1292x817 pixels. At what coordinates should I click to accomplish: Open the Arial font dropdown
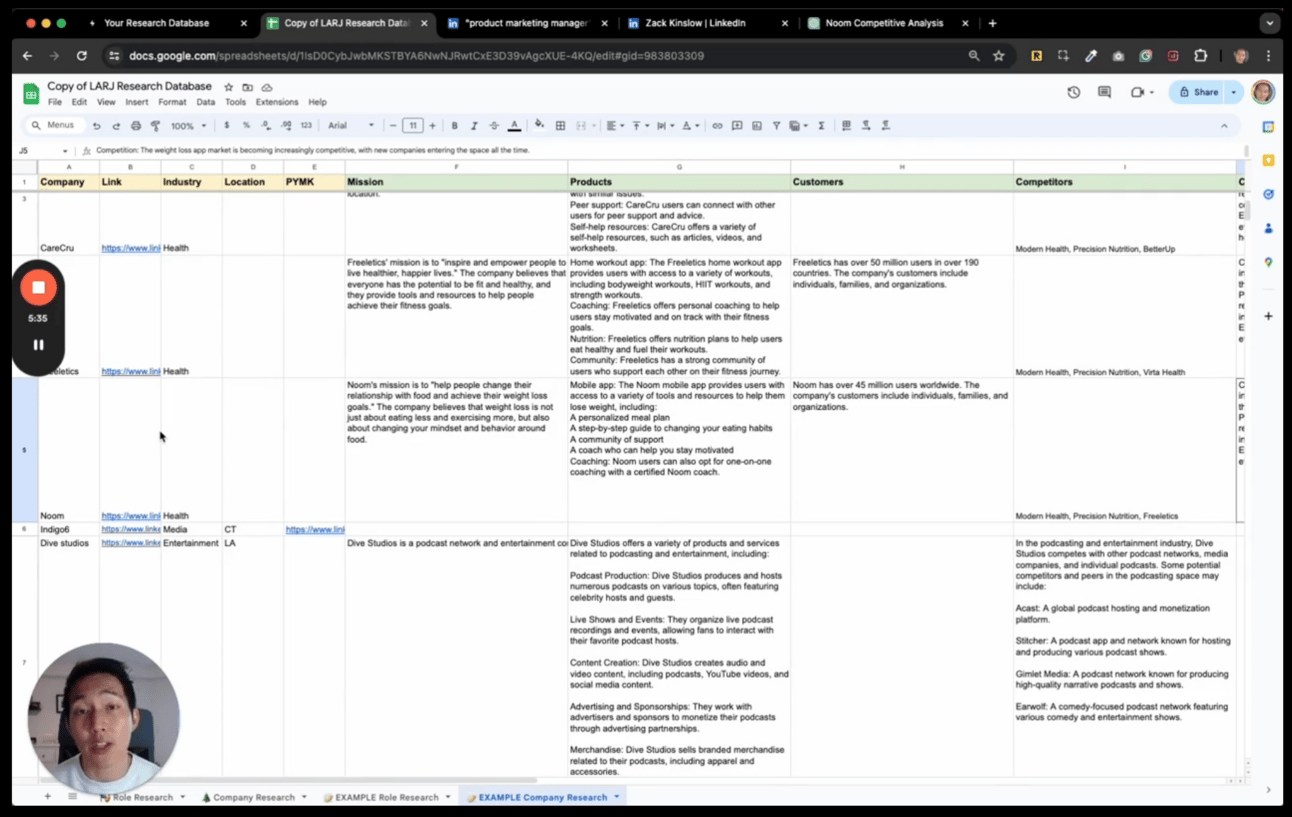351,126
